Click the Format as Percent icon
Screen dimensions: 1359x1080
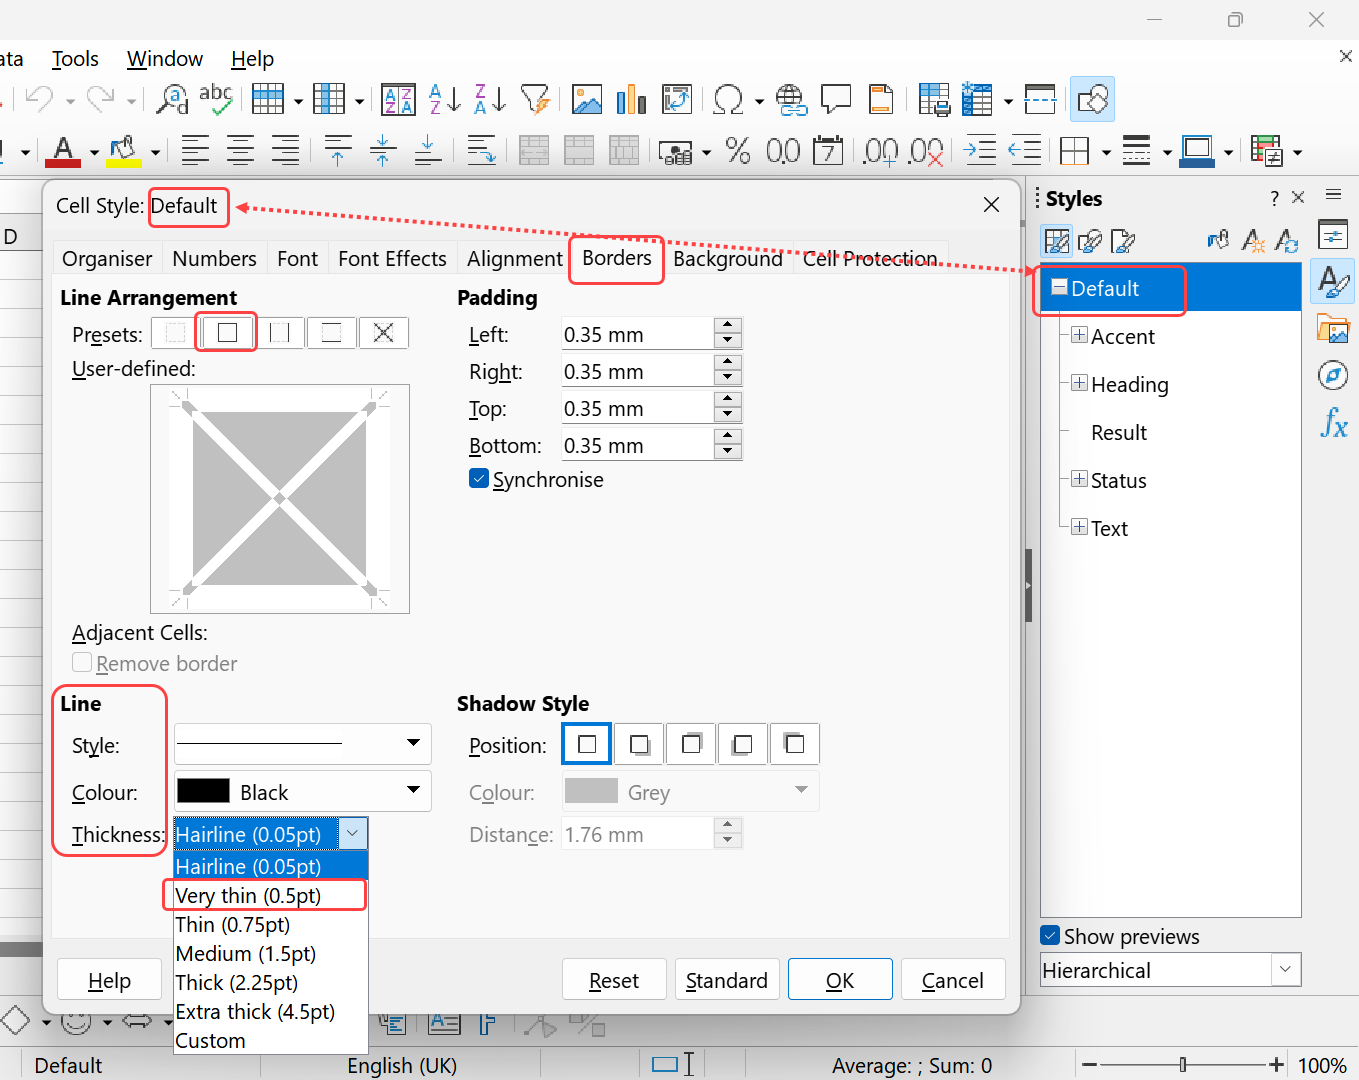coord(738,151)
